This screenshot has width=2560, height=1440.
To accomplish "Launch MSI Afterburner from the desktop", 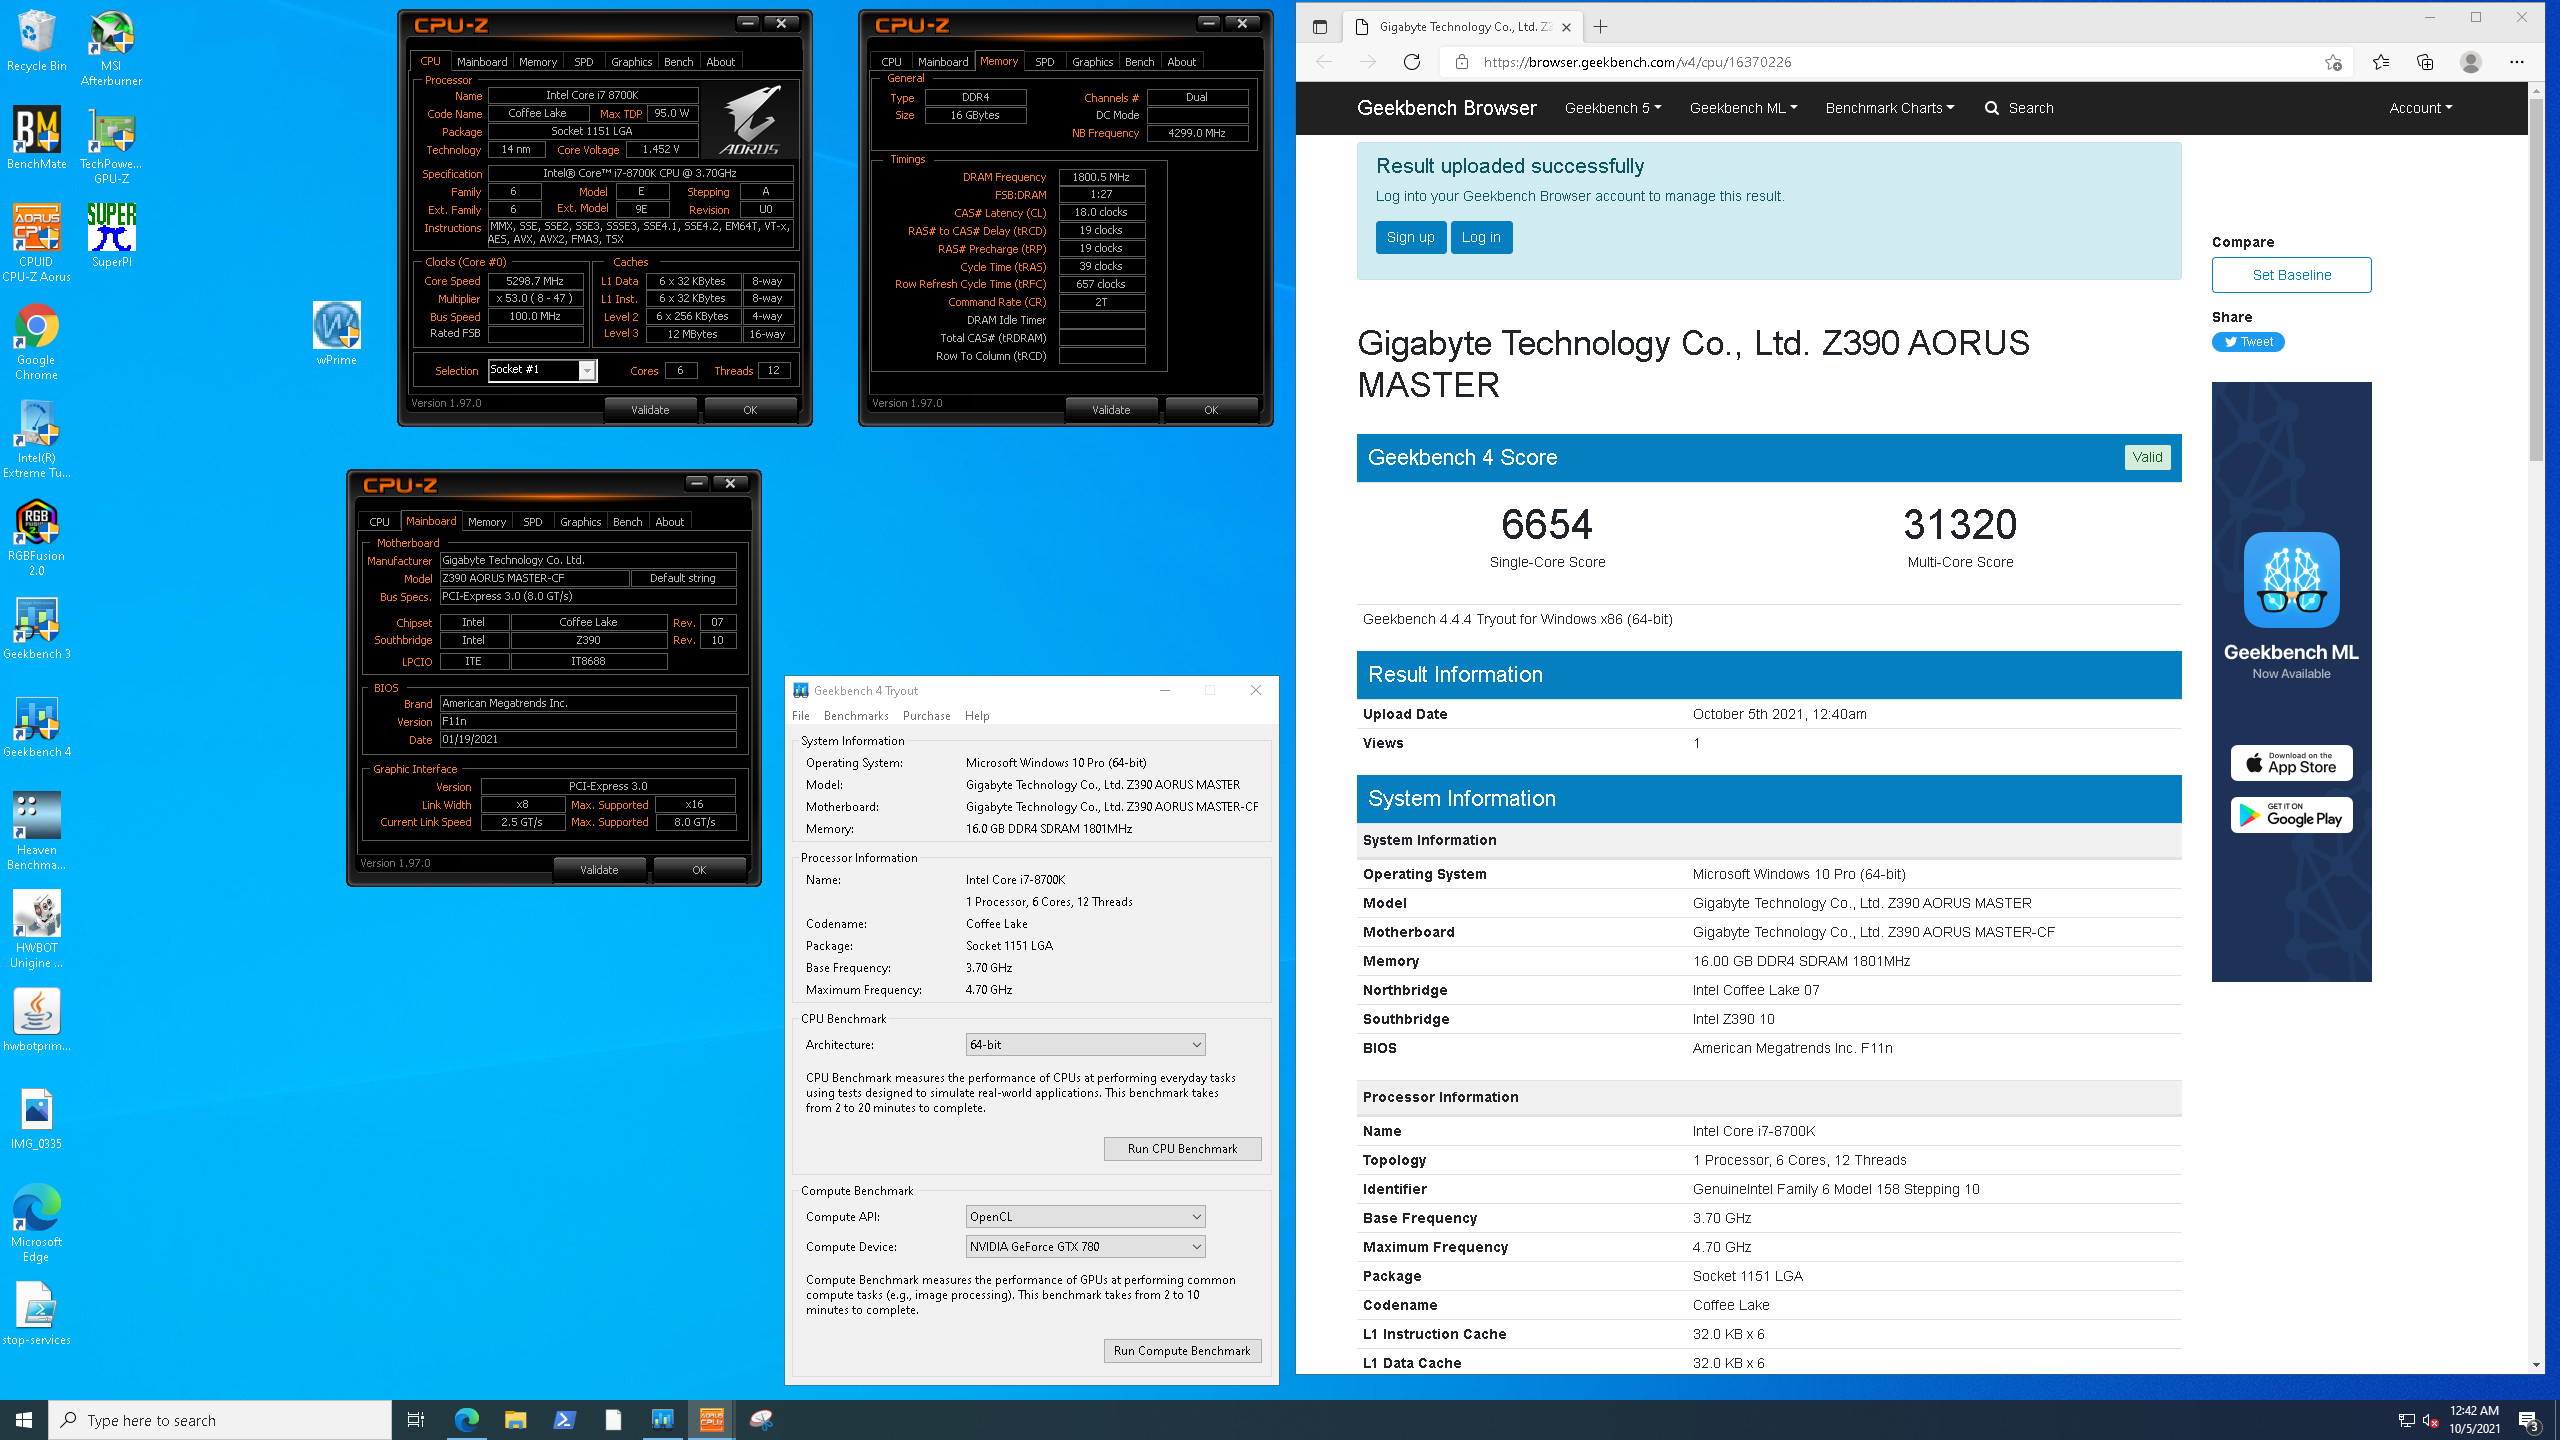I will point(111,48).
